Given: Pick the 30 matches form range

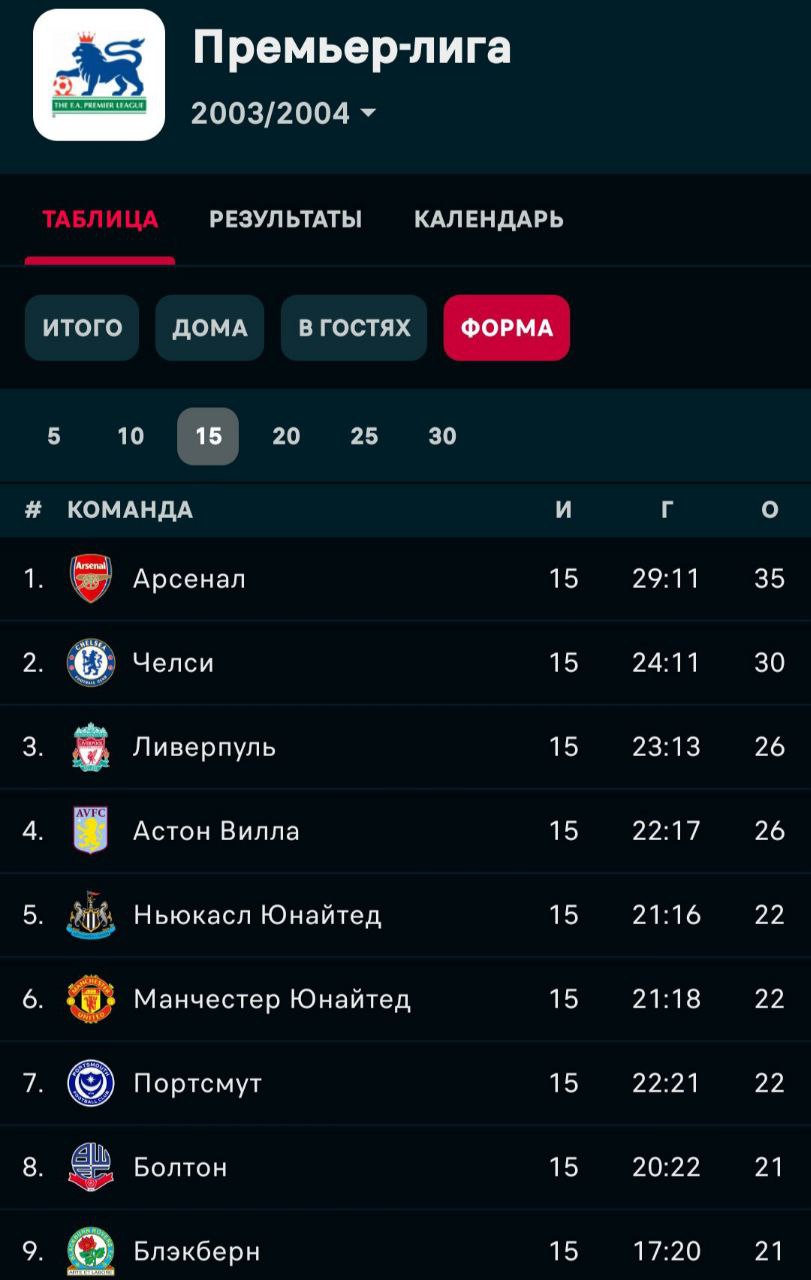Looking at the screenshot, I should pos(442,436).
